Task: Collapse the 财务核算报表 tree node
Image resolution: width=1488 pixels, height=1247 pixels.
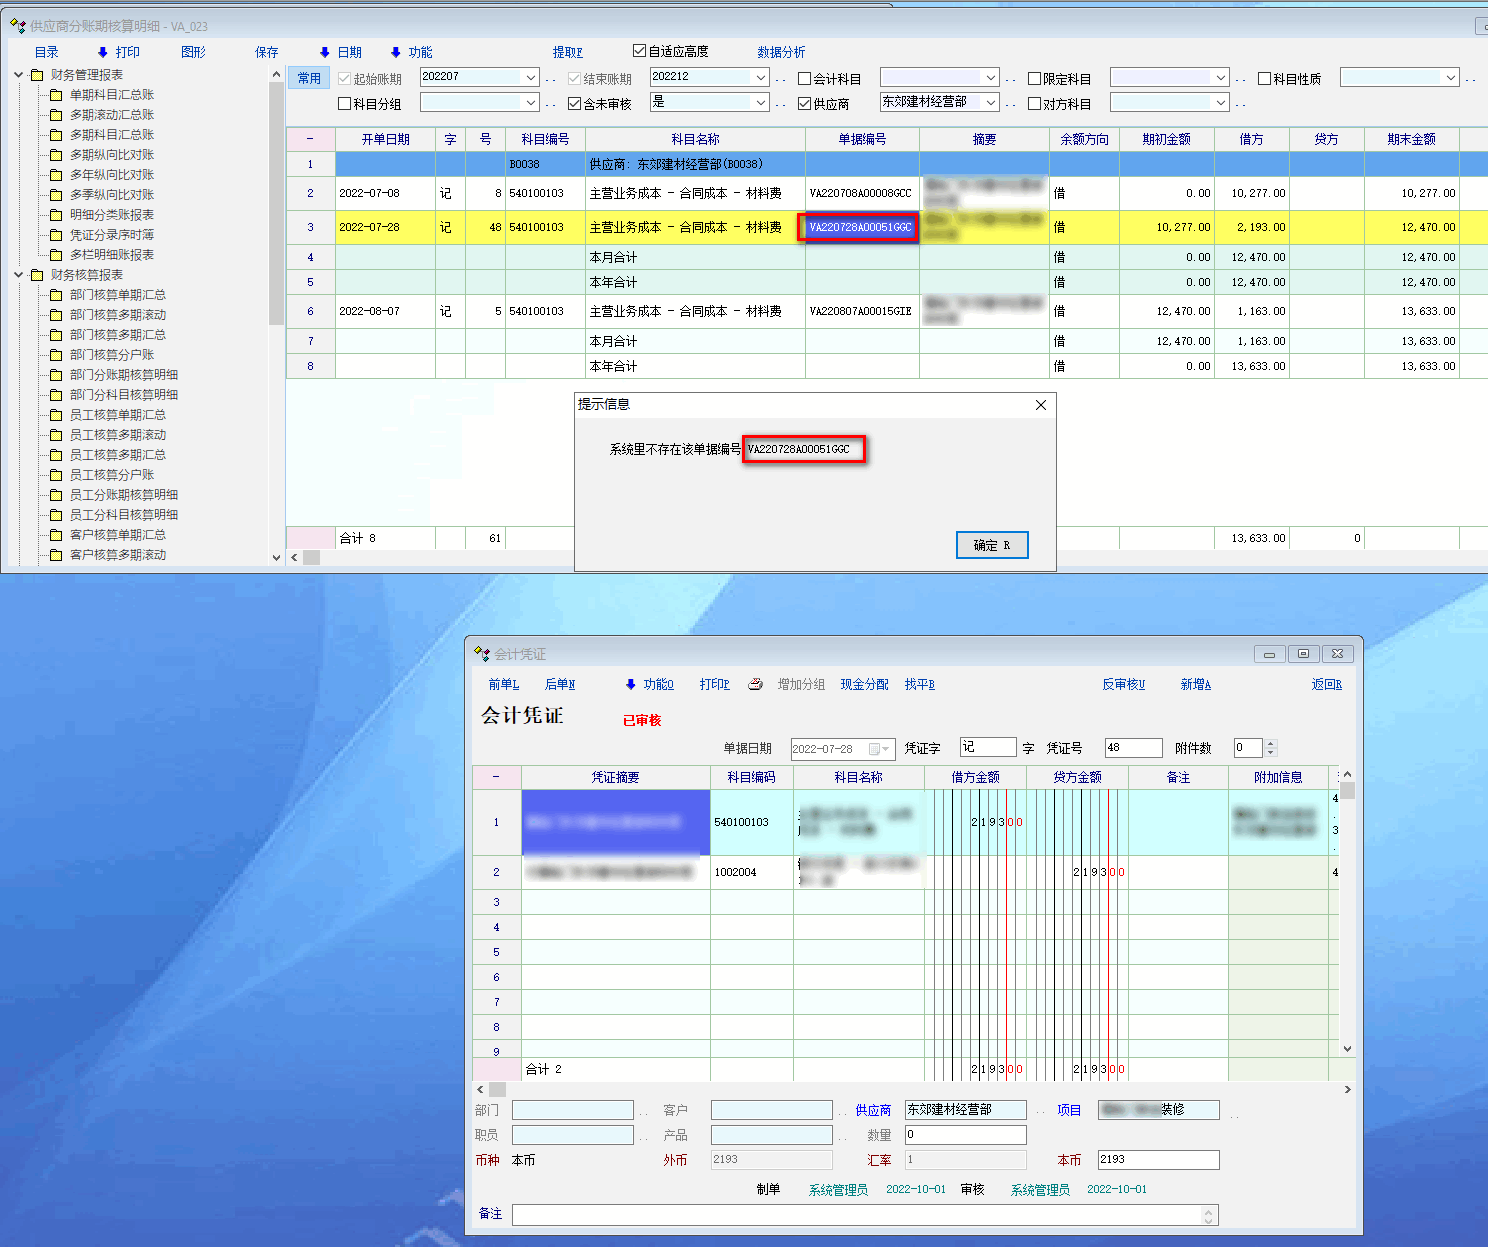Action: (19, 275)
